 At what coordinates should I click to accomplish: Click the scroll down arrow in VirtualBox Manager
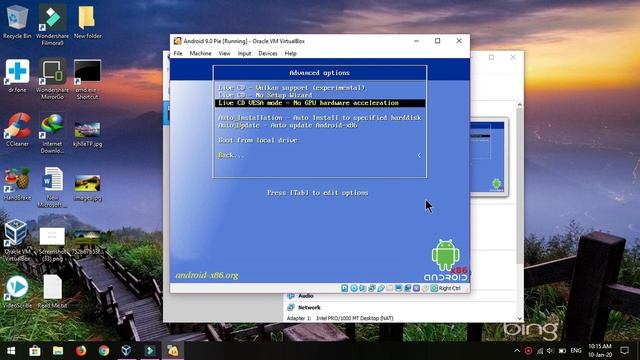click(519, 318)
